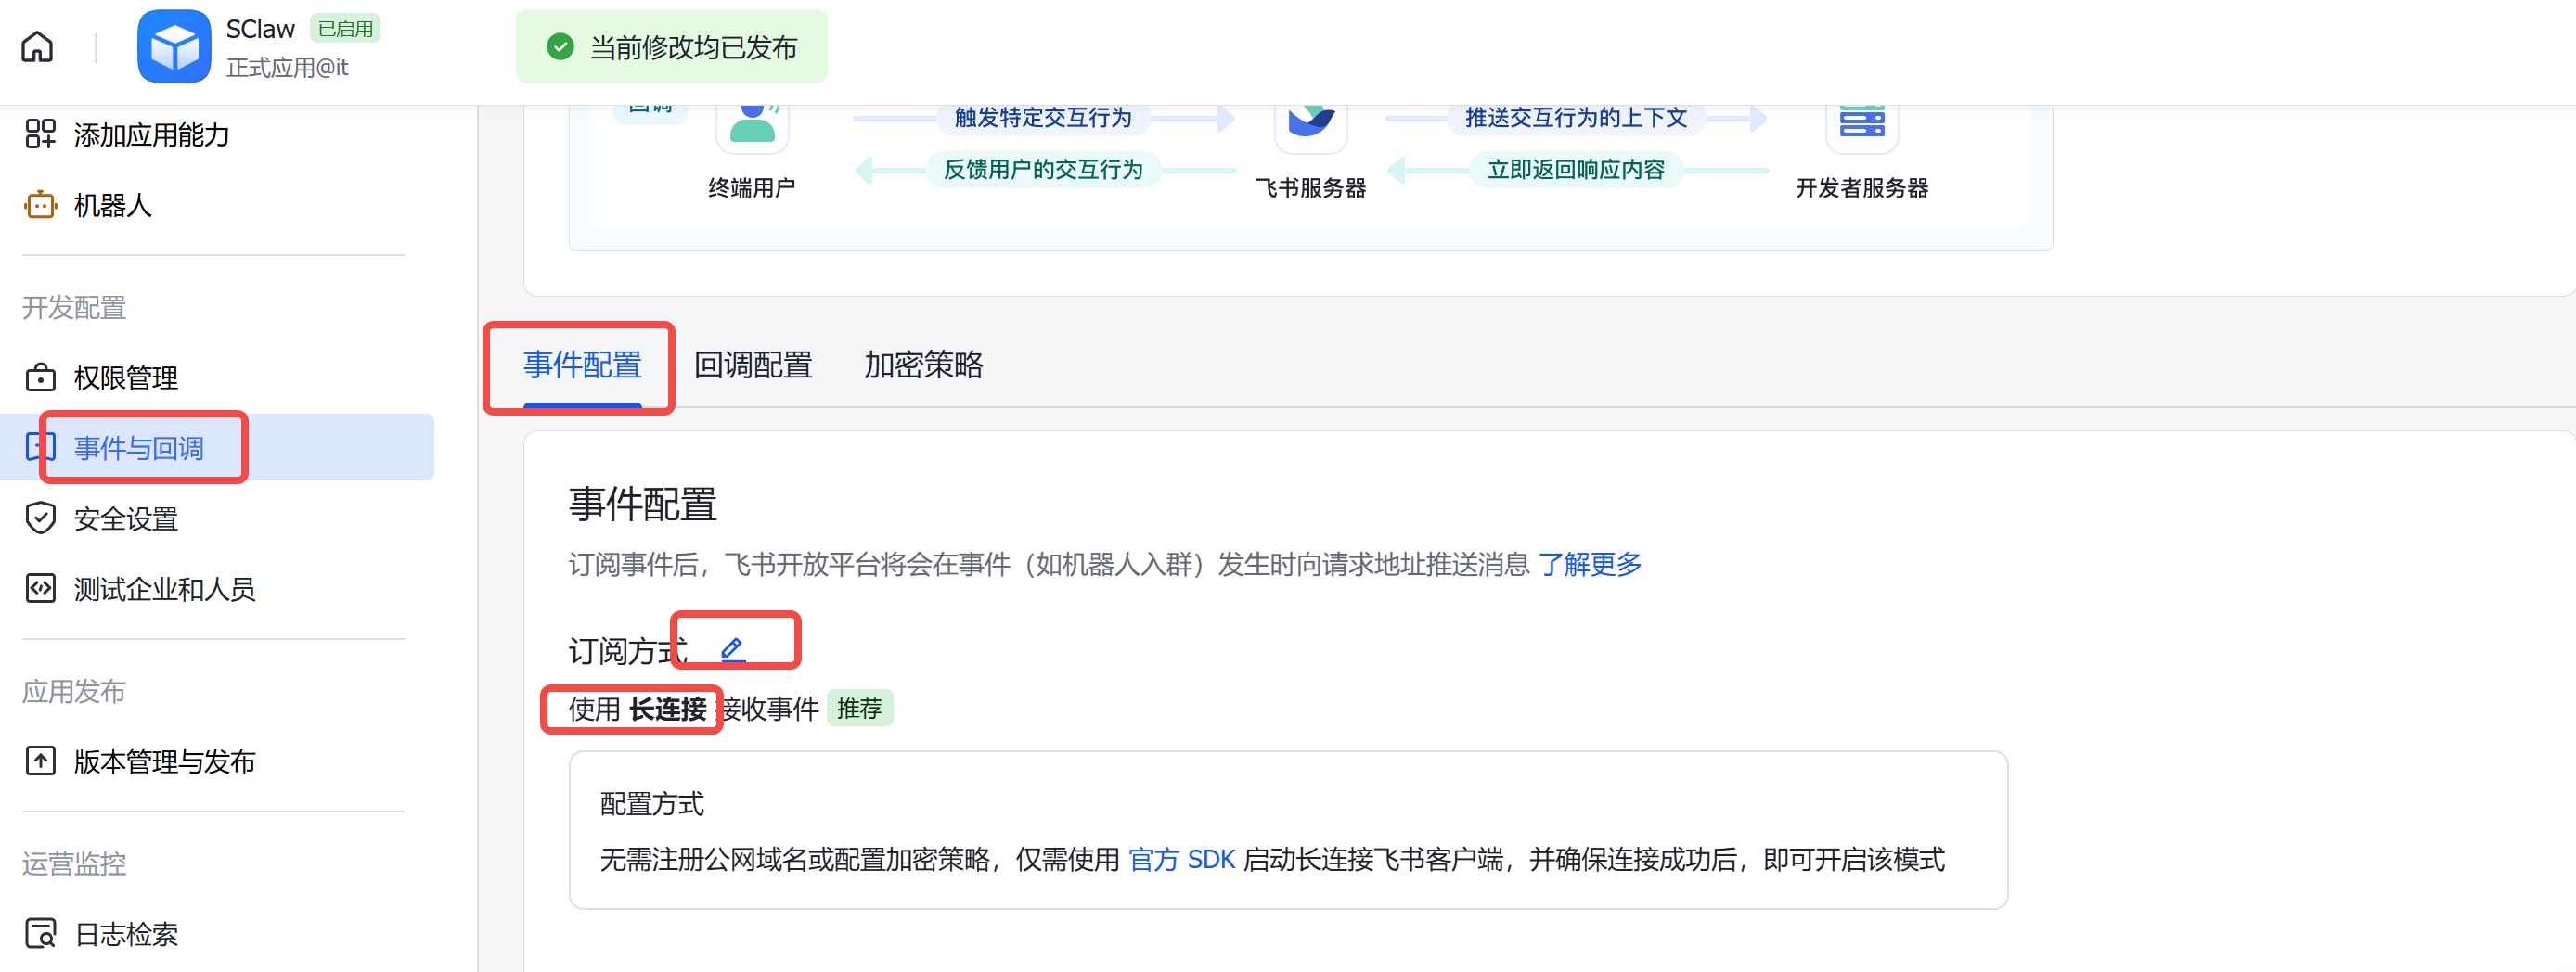Click the home icon in header
The width and height of the screenshot is (2576, 972).
click(37, 47)
